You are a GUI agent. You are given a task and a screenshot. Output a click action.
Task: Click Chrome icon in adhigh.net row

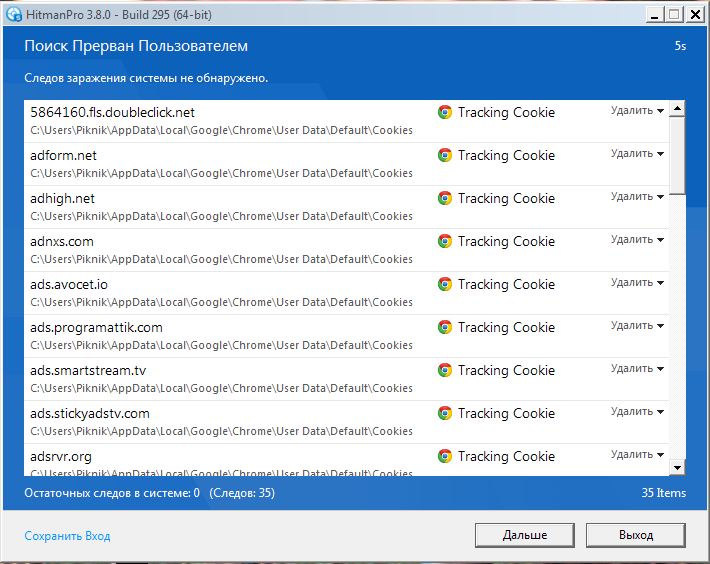[x=445, y=198]
